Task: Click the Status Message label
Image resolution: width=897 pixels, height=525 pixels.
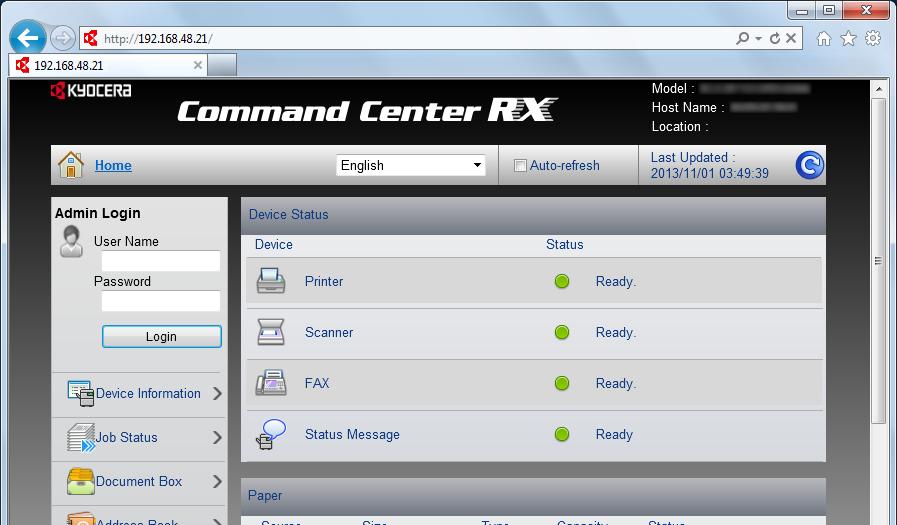Action: point(352,435)
